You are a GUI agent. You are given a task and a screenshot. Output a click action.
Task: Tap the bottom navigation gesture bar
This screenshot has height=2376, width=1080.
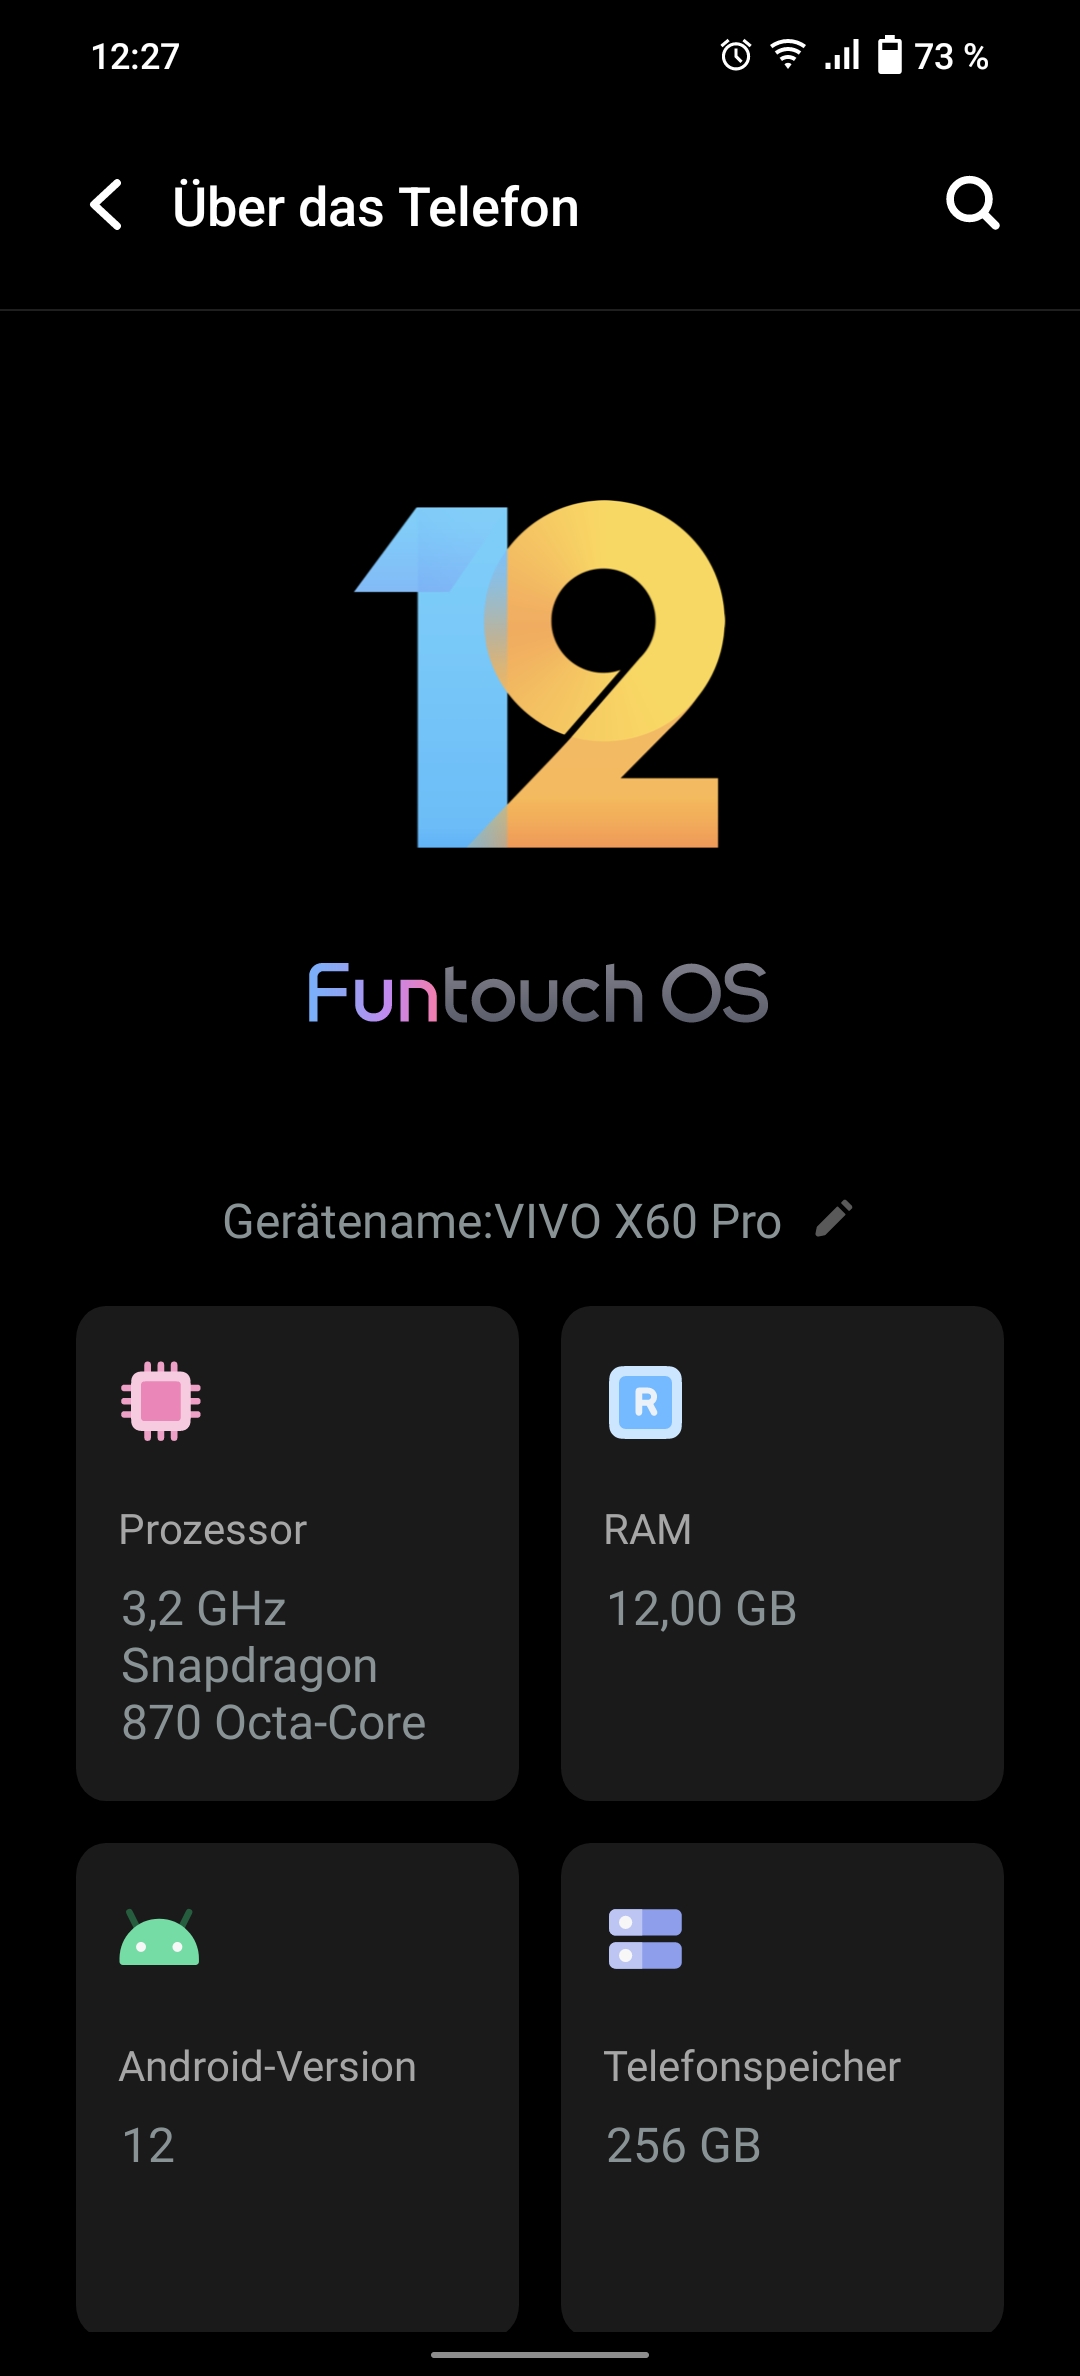(540, 2355)
